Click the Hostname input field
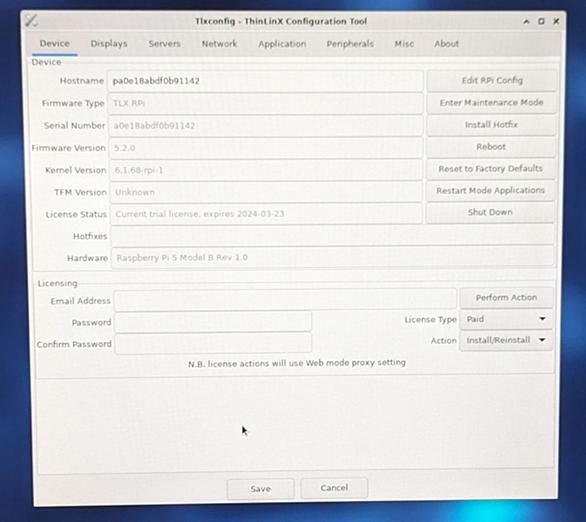586x522 pixels. [266, 81]
